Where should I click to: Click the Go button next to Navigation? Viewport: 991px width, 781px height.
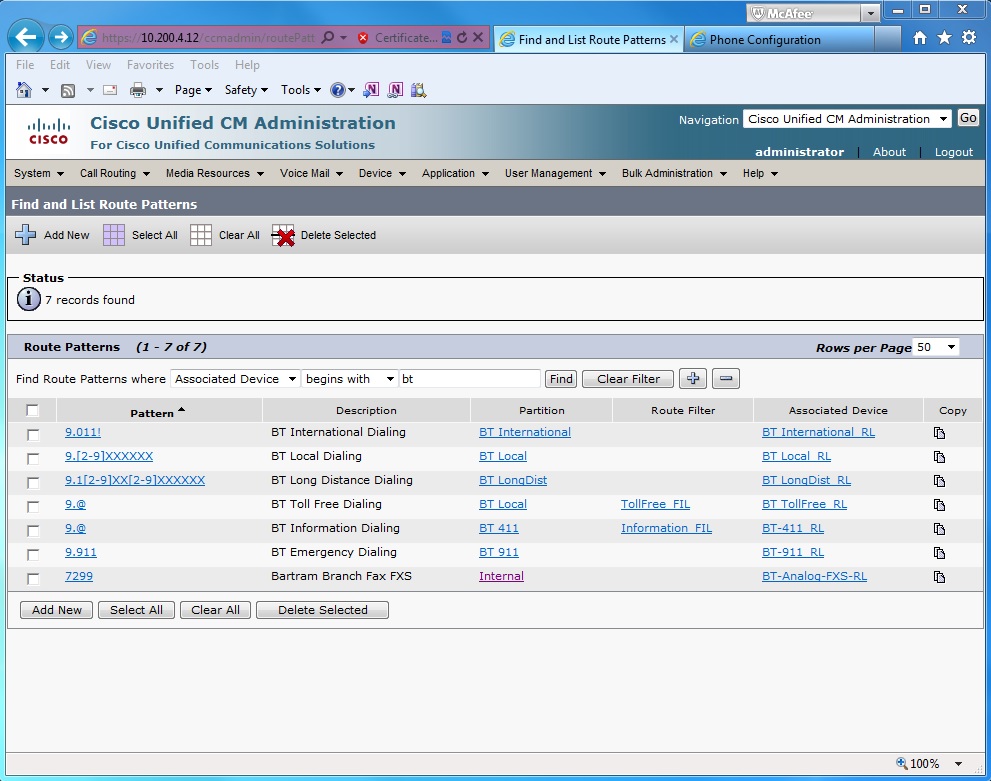pyautogui.click(x=968, y=118)
